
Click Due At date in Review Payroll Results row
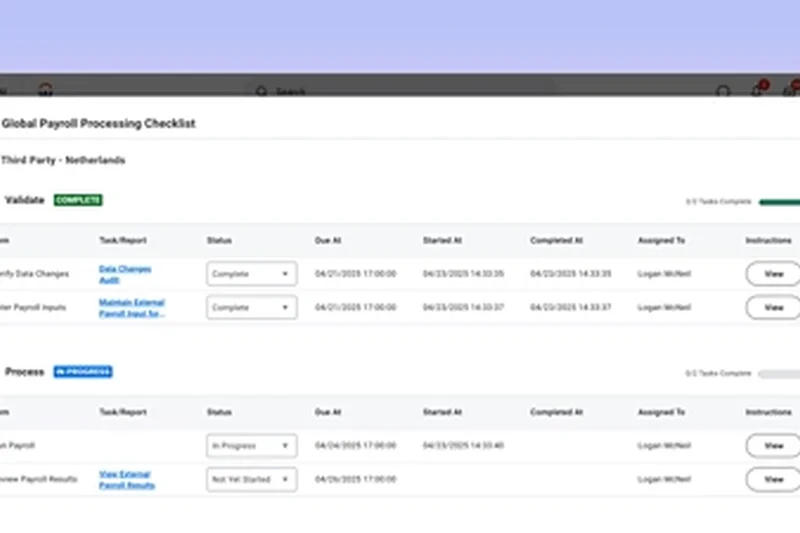[356, 479]
